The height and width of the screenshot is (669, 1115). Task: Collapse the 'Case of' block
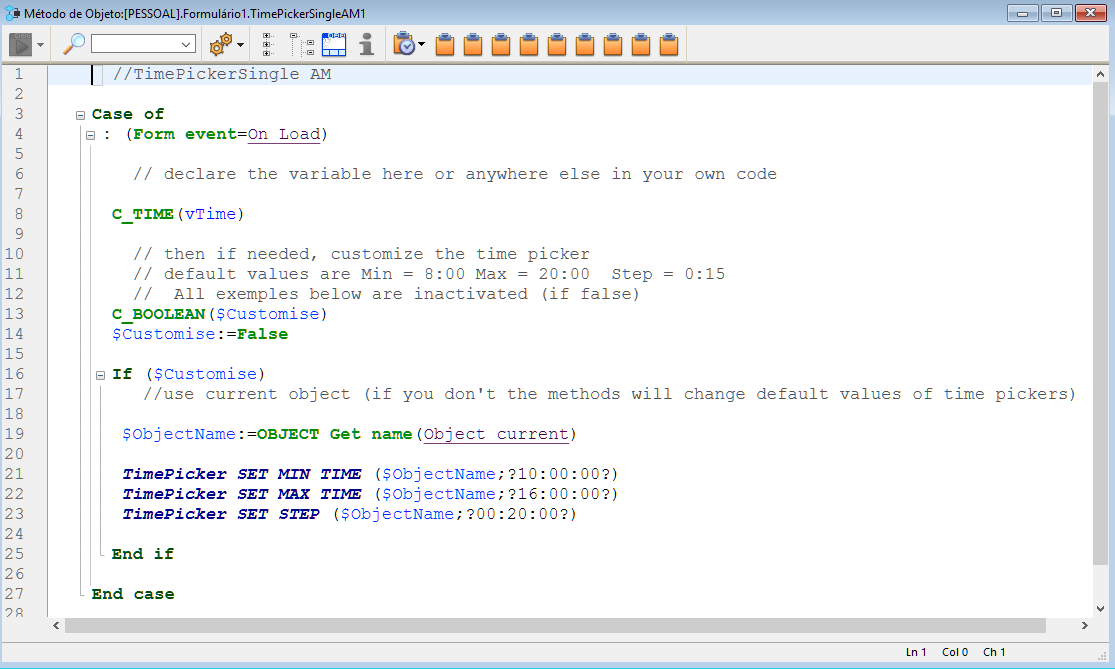tap(80, 115)
